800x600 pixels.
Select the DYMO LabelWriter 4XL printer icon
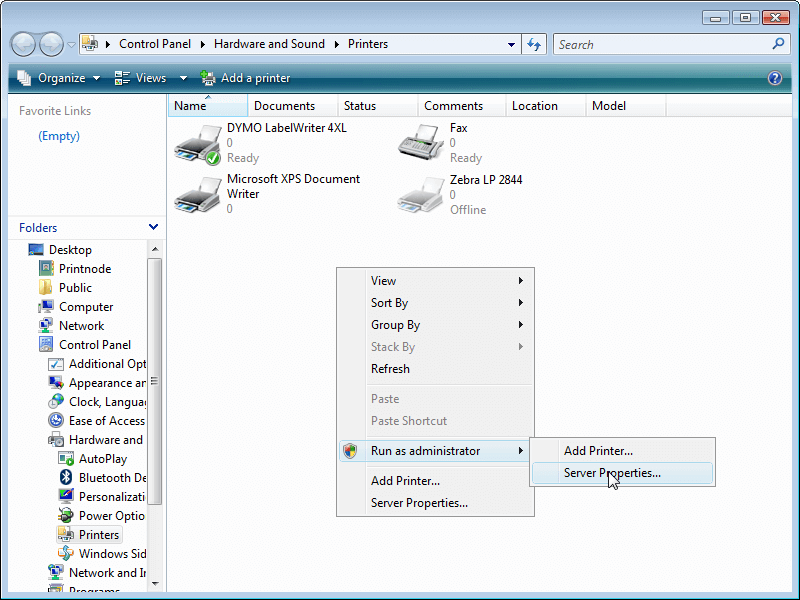point(197,144)
